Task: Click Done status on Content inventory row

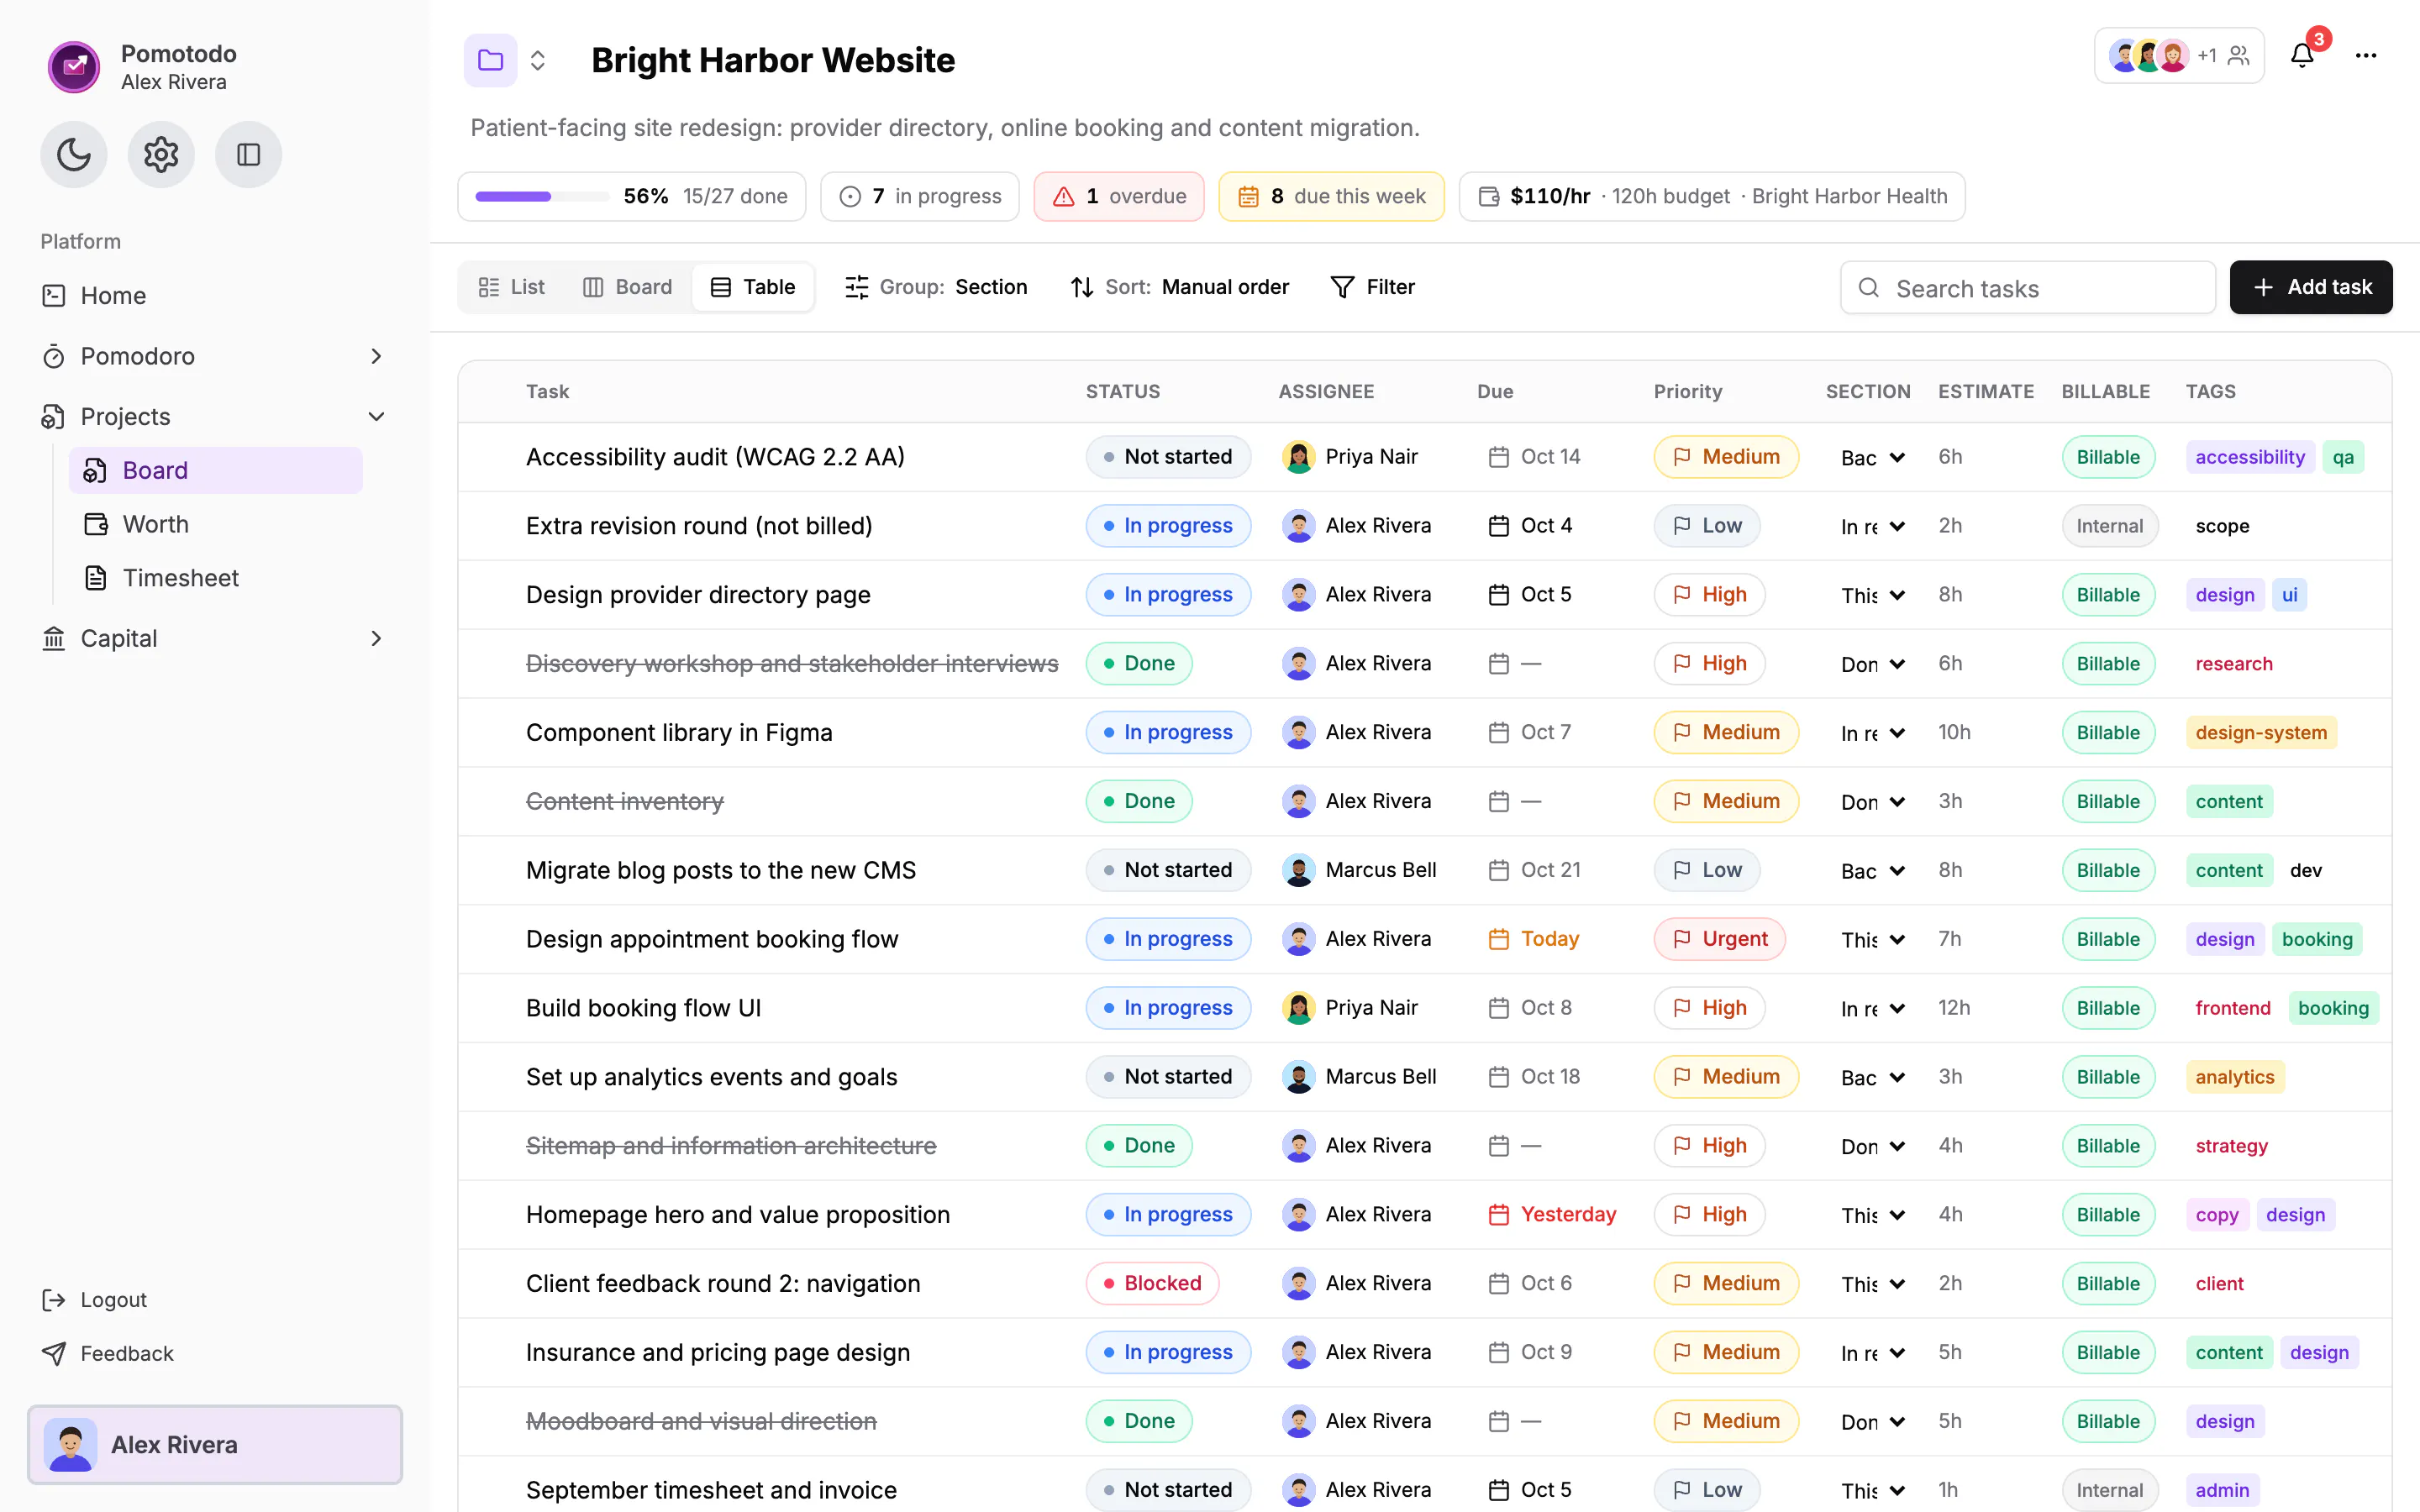Action: click(1139, 801)
